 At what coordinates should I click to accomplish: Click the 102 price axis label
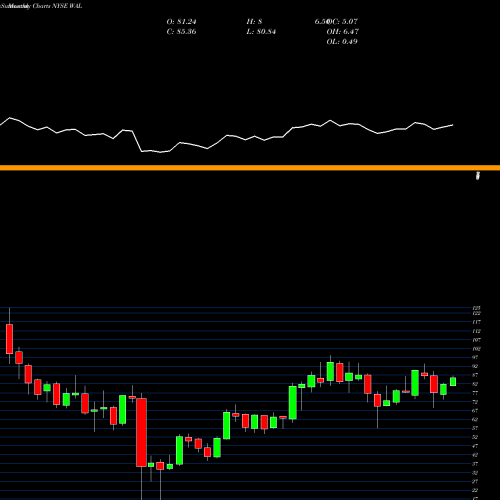tap(477, 349)
